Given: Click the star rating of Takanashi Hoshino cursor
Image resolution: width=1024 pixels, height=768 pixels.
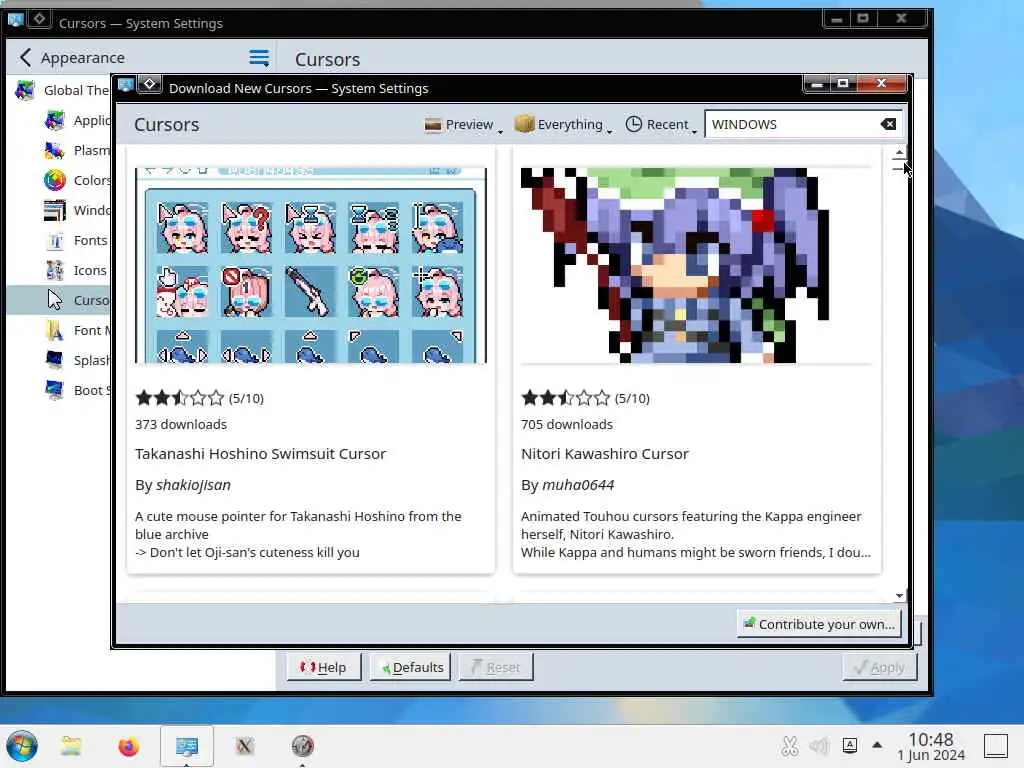Looking at the screenshot, I should [x=180, y=398].
